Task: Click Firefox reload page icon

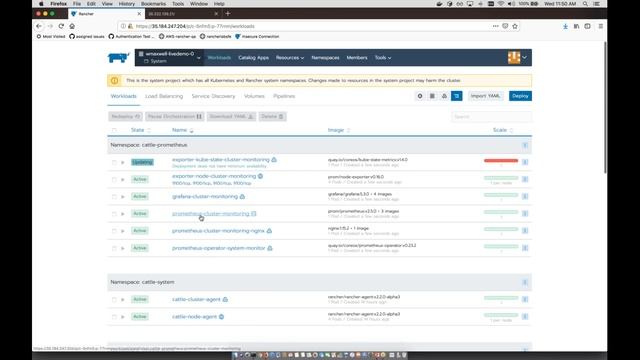Action: [61, 26]
